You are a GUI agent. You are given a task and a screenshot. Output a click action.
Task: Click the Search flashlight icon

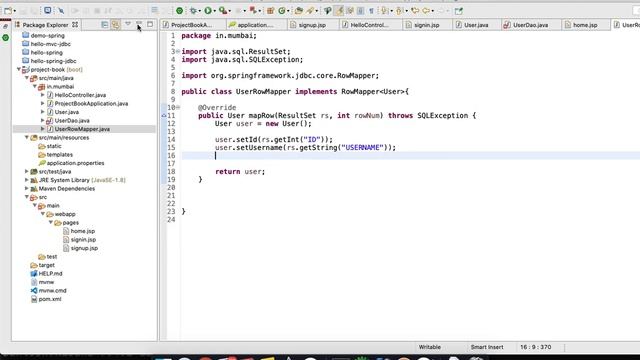[310, 11]
